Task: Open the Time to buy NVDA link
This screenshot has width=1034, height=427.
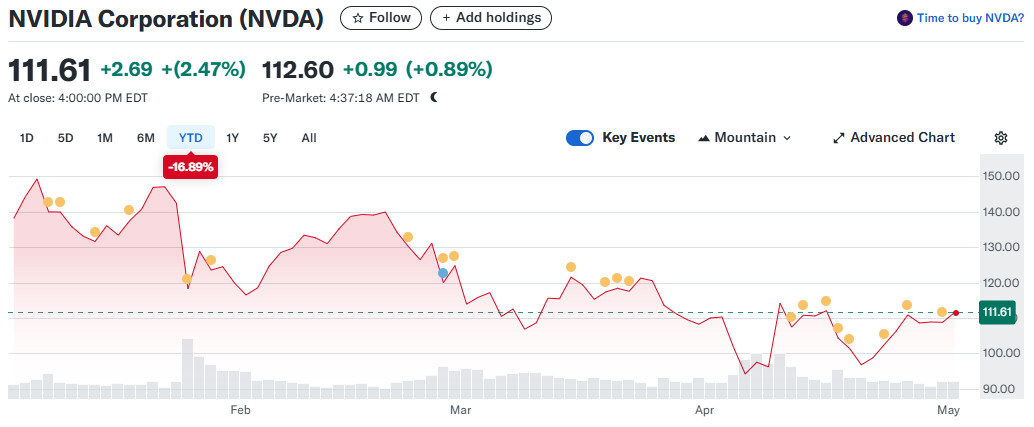Action: tap(970, 18)
